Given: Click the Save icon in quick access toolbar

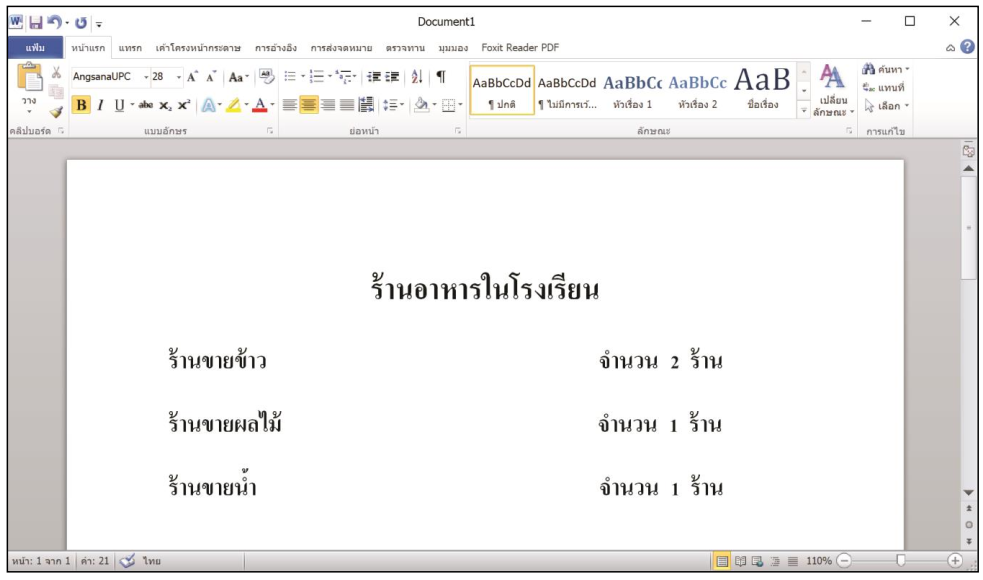Looking at the screenshot, I should click(x=36, y=21).
